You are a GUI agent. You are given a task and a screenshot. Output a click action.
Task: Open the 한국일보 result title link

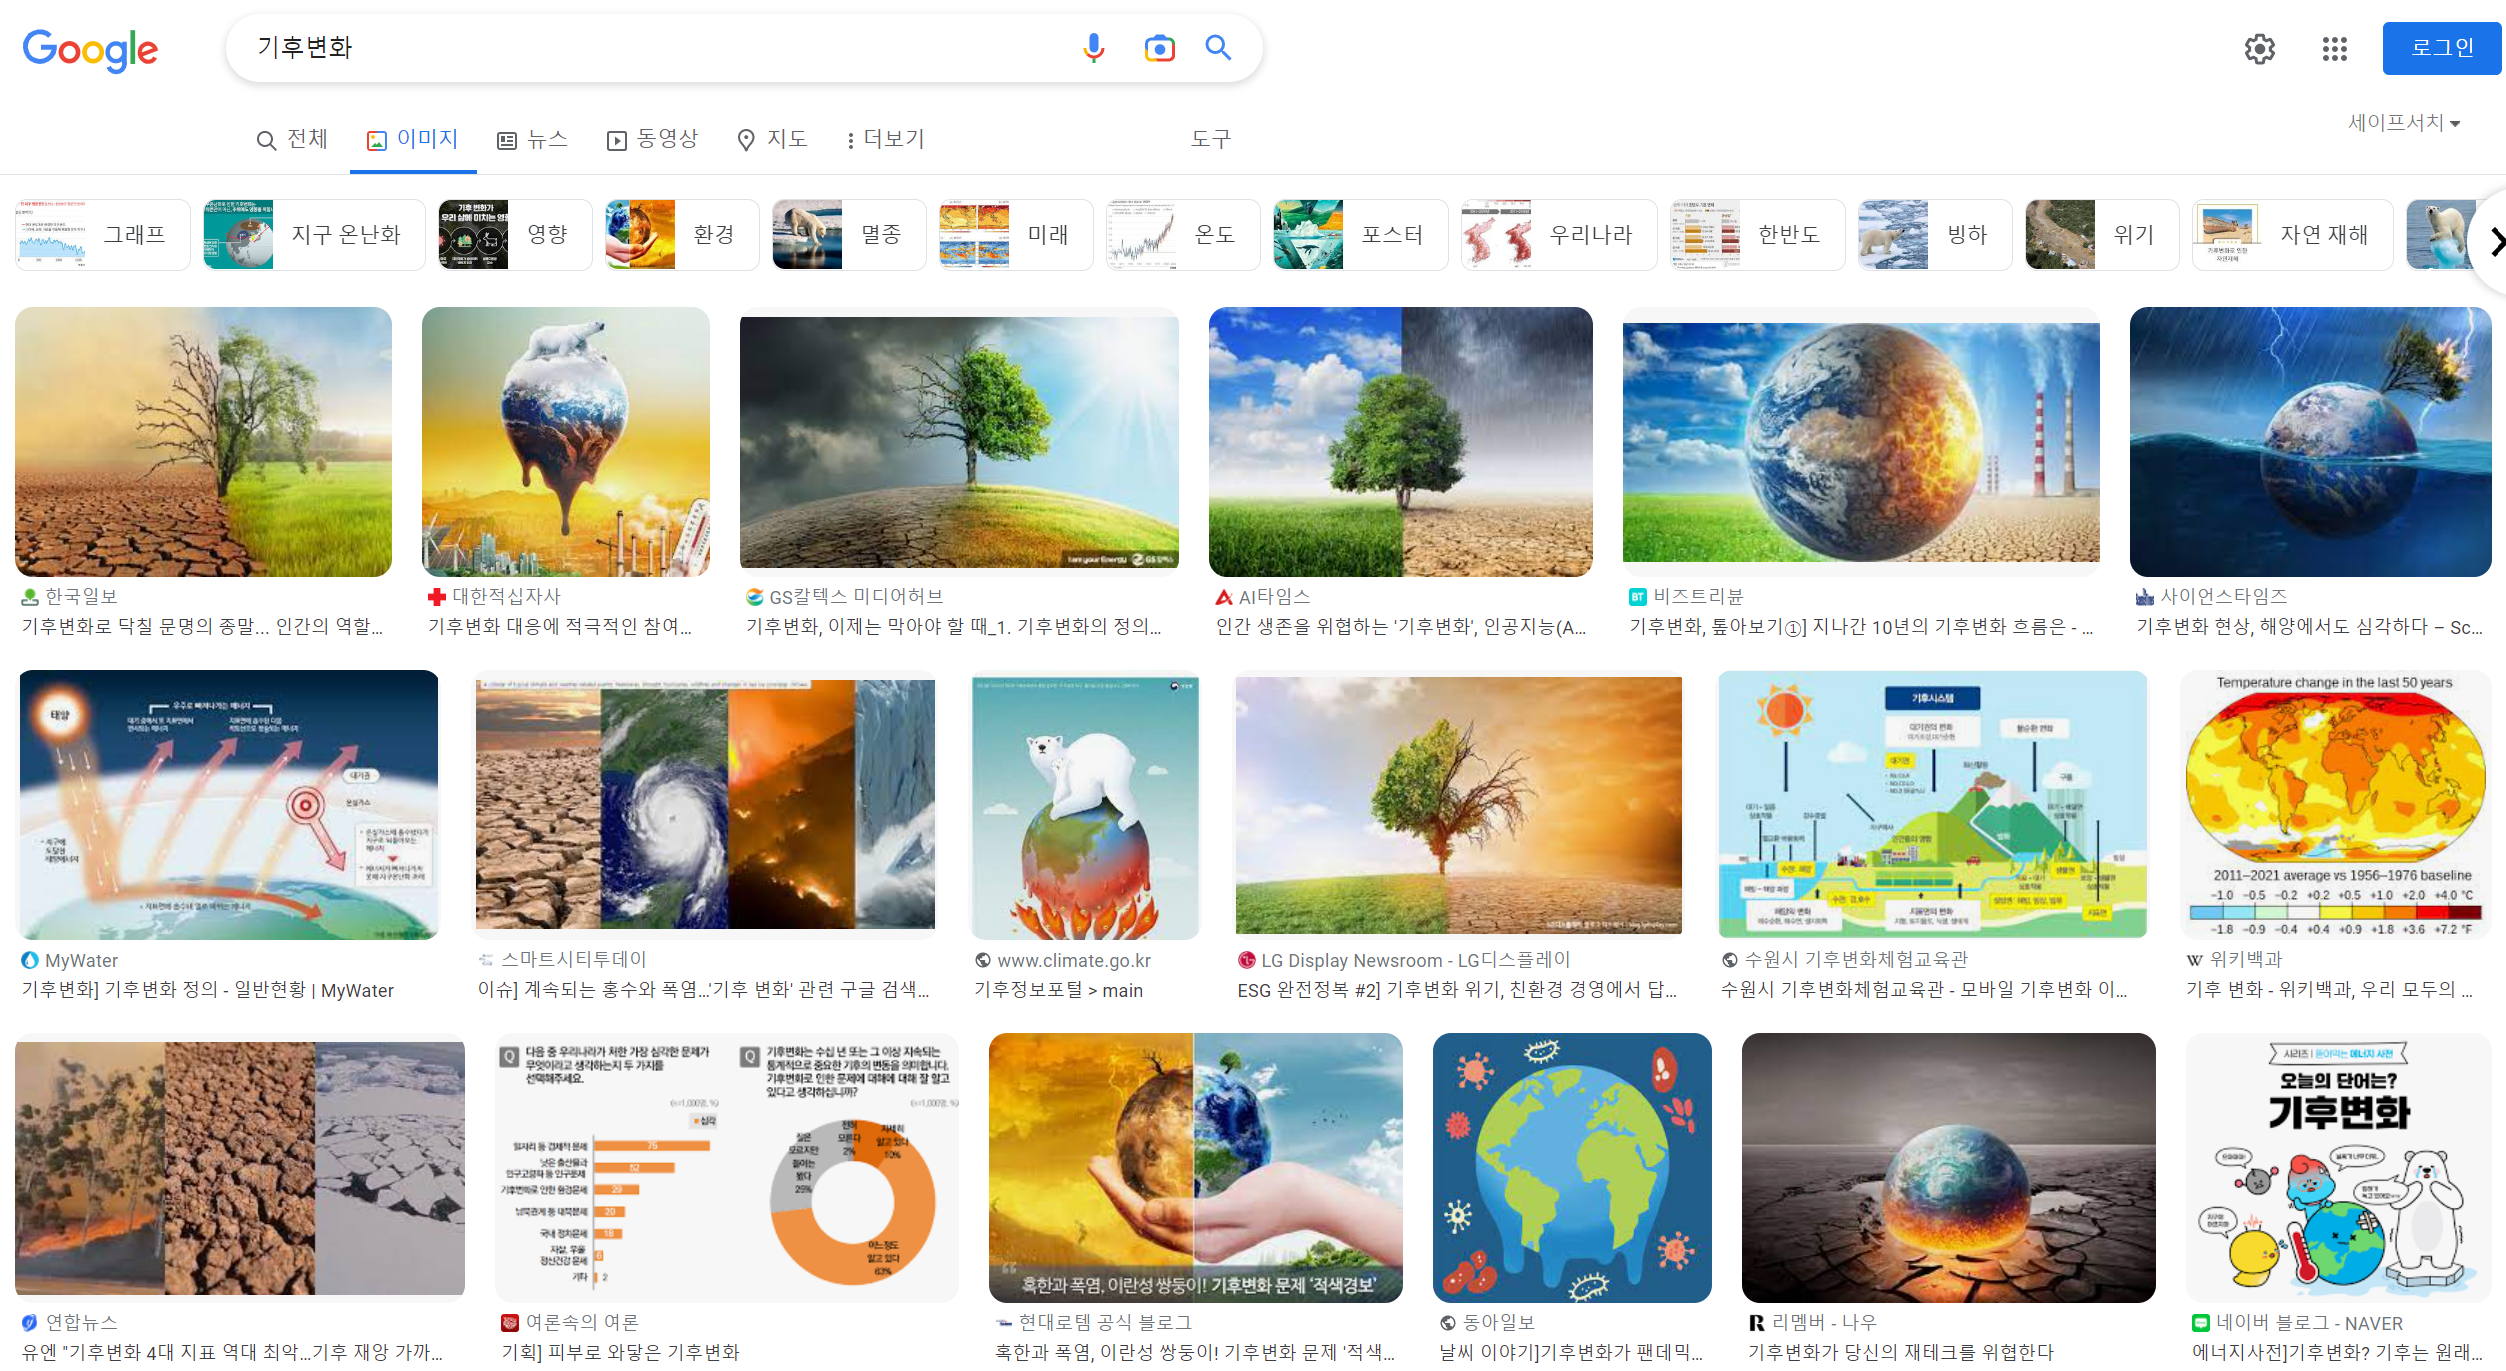point(202,627)
